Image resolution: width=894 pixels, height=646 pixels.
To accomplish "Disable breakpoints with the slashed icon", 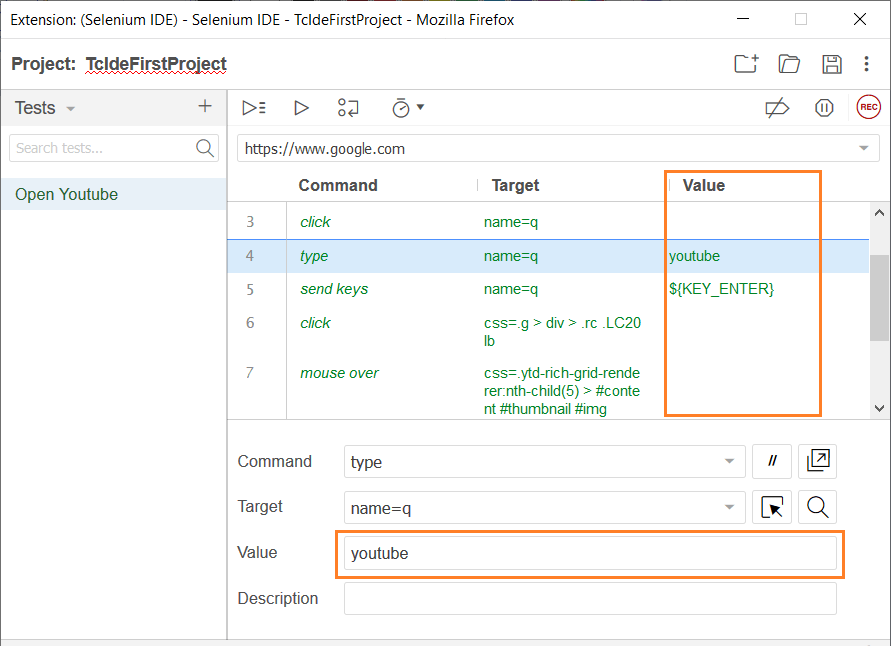I will coord(778,107).
